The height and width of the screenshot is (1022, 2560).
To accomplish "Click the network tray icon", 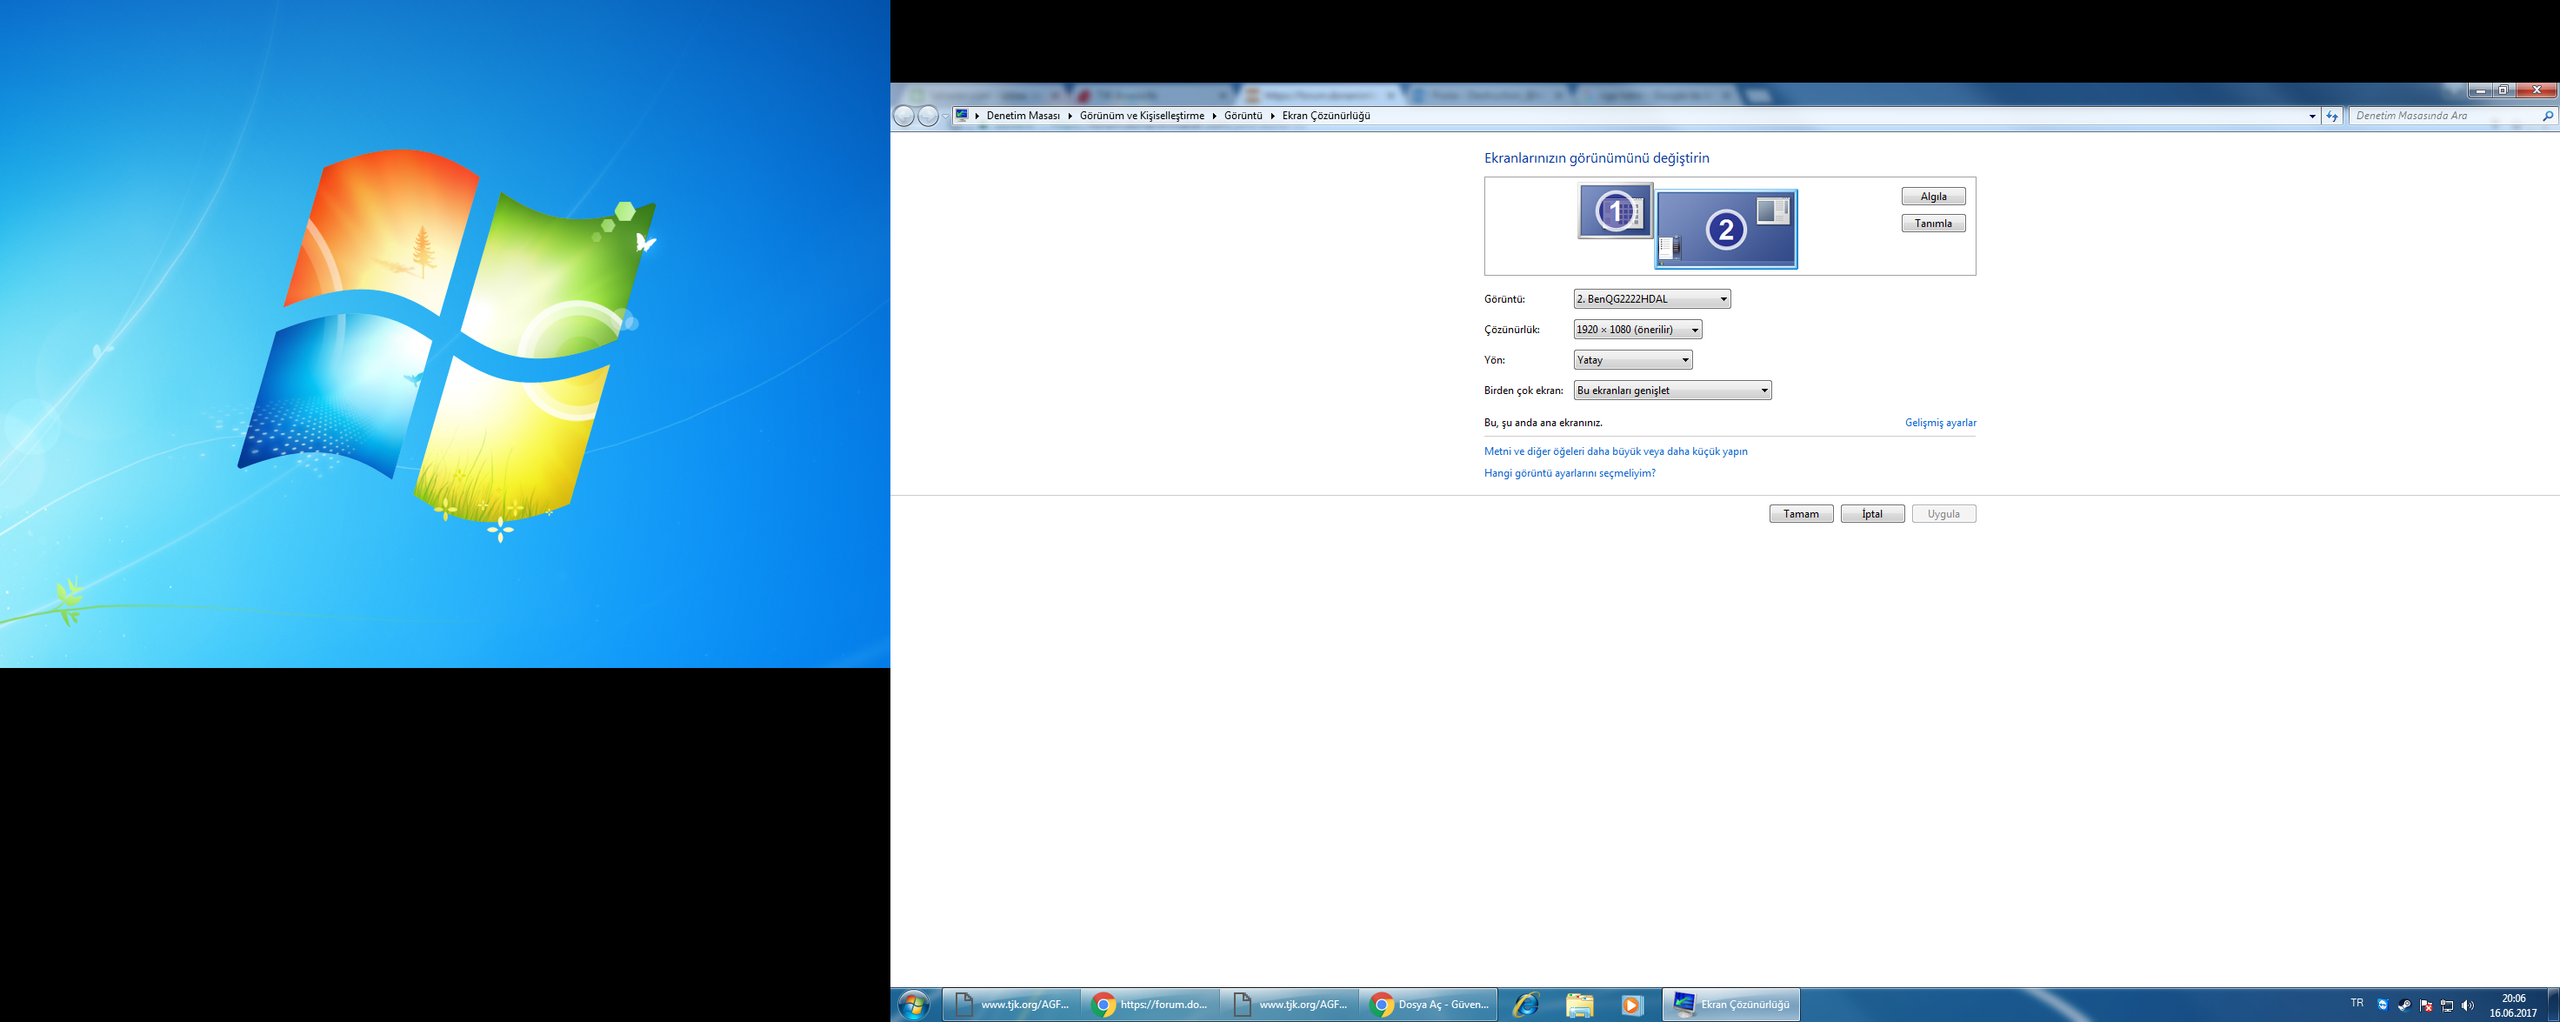I will (x=2447, y=1006).
